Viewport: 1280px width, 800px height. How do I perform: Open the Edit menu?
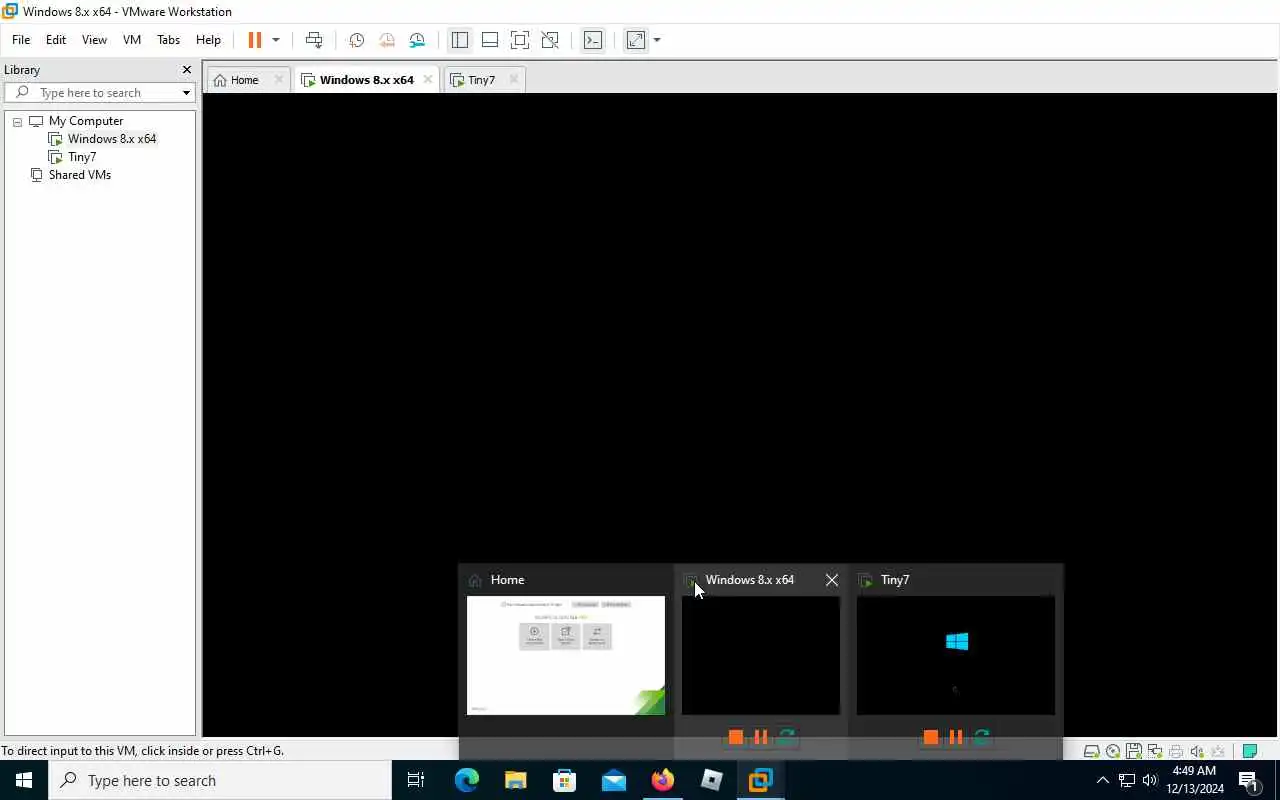tap(56, 40)
